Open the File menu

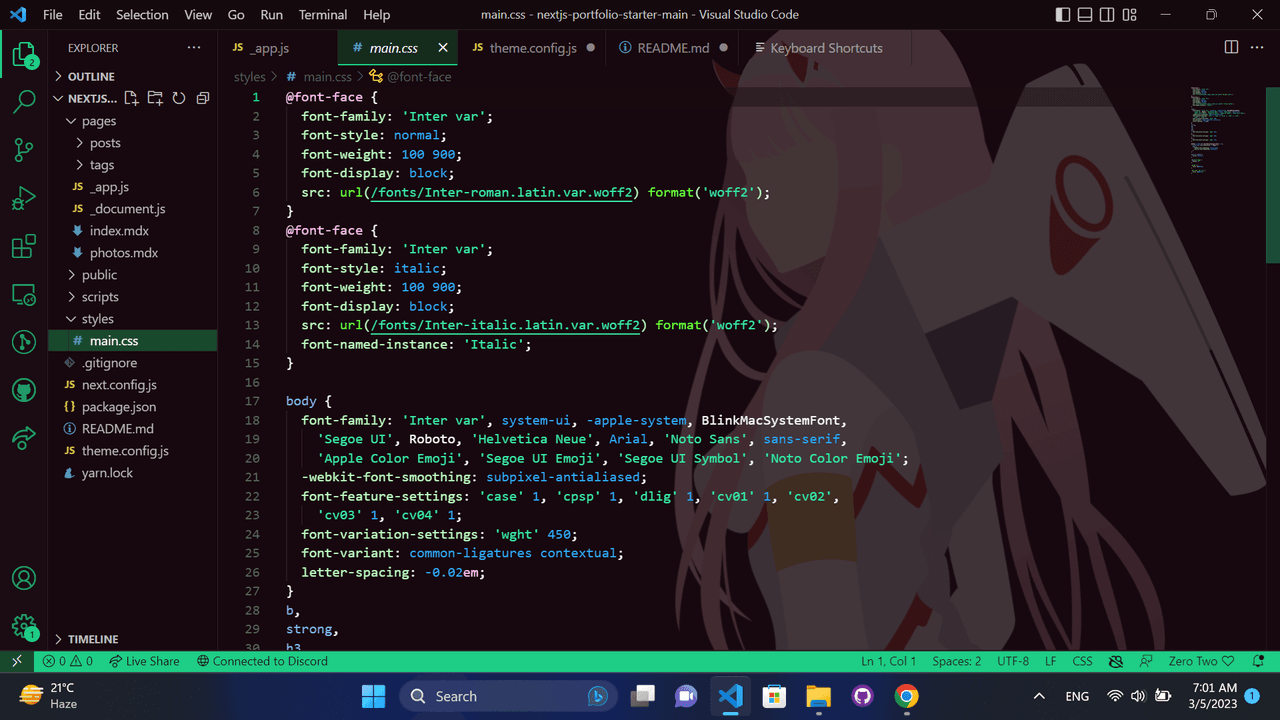(52, 15)
